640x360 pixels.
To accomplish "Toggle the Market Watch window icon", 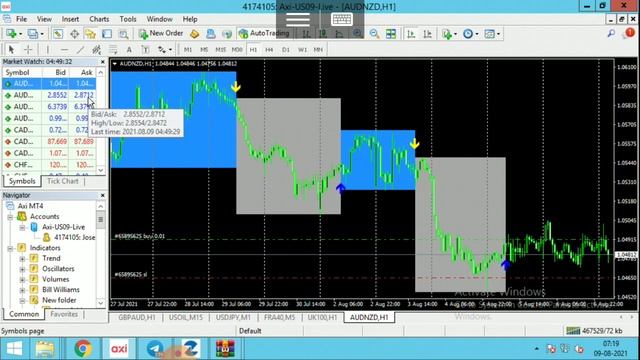I will (58, 33).
